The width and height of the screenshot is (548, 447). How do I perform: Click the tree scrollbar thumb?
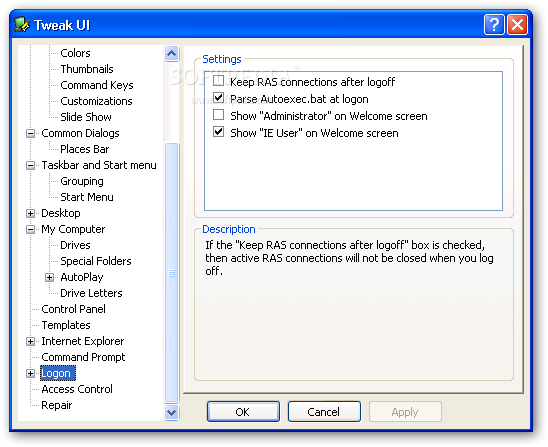click(171, 273)
